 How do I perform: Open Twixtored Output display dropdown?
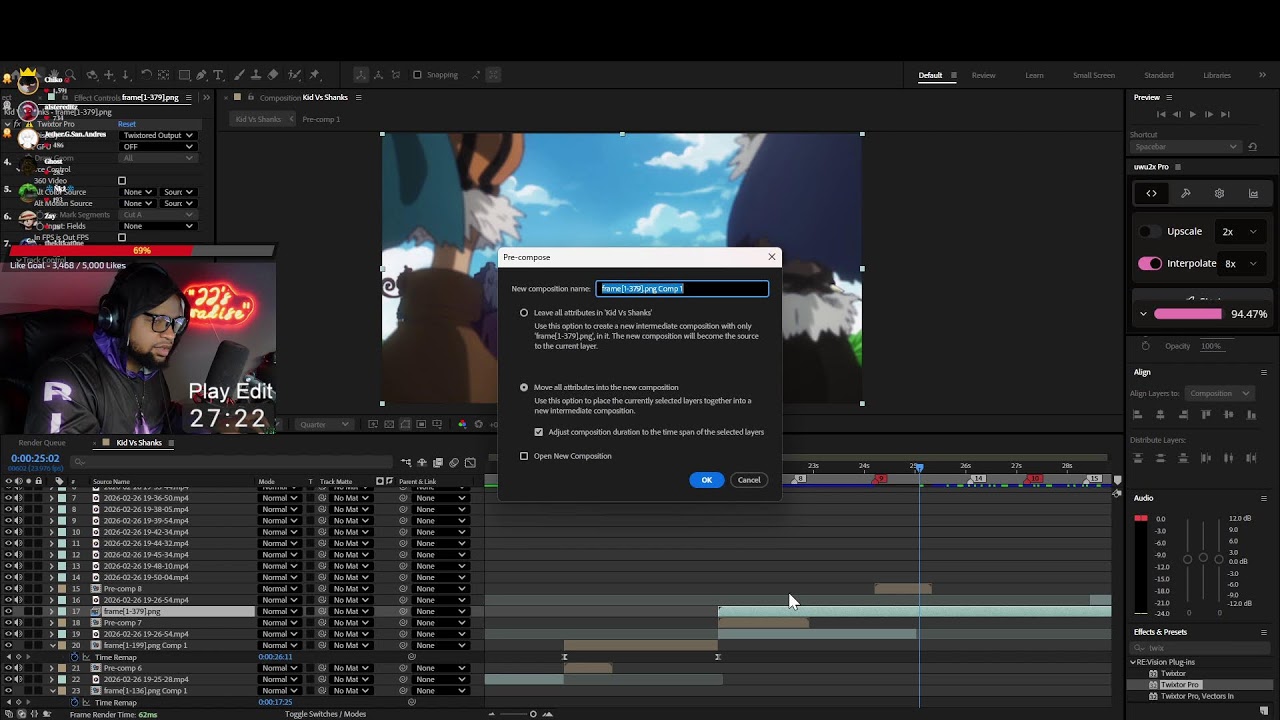[158, 135]
